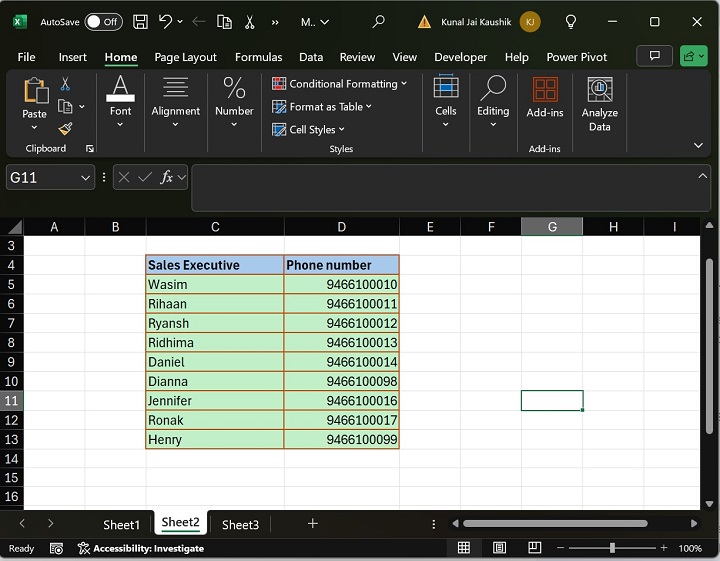This screenshot has height=561, width=720.
Task: Click Accessibility: Investigate in status bar
Action: tap(141, 548)
